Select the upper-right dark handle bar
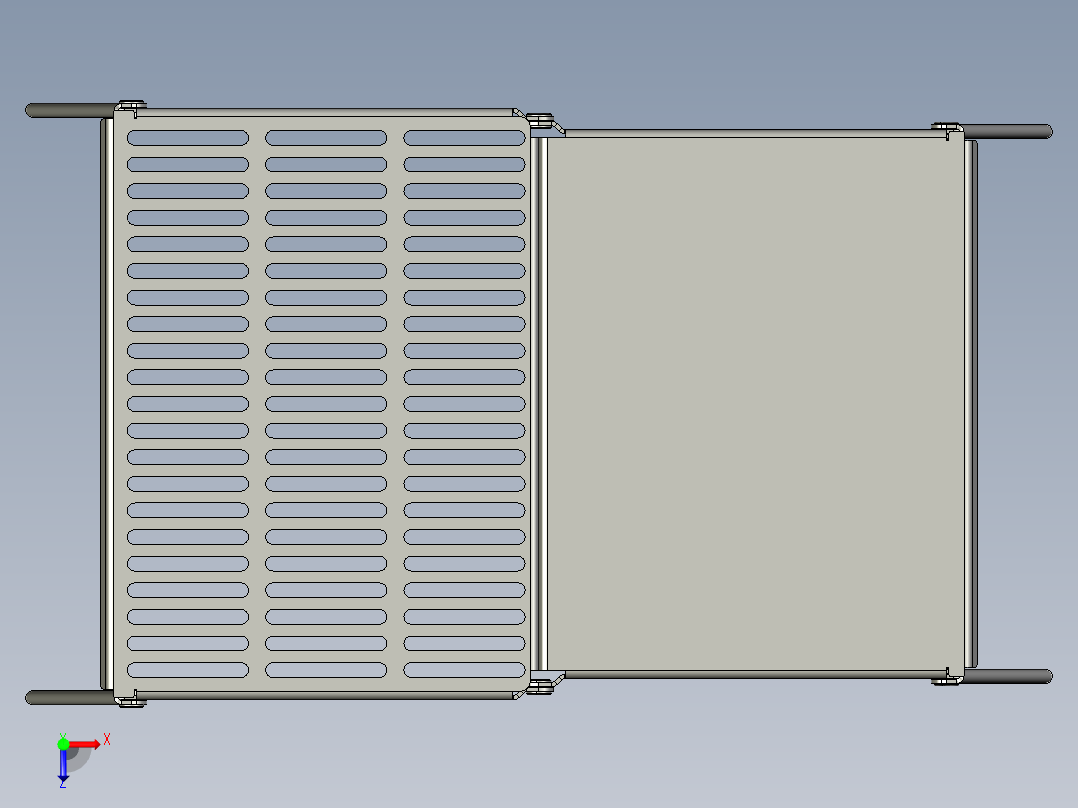The width and height of the screenshot is (1078, 808). tap(1006, 131)
